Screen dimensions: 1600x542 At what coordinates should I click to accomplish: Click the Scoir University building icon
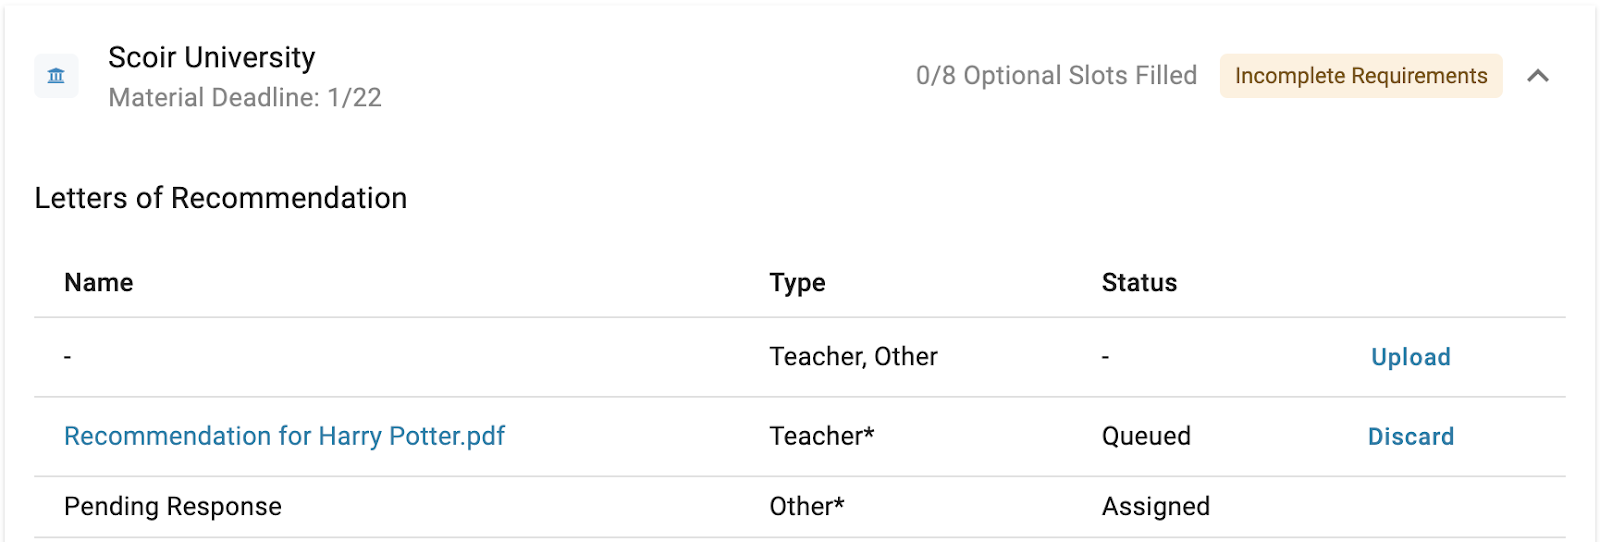(x=56, y=76)
